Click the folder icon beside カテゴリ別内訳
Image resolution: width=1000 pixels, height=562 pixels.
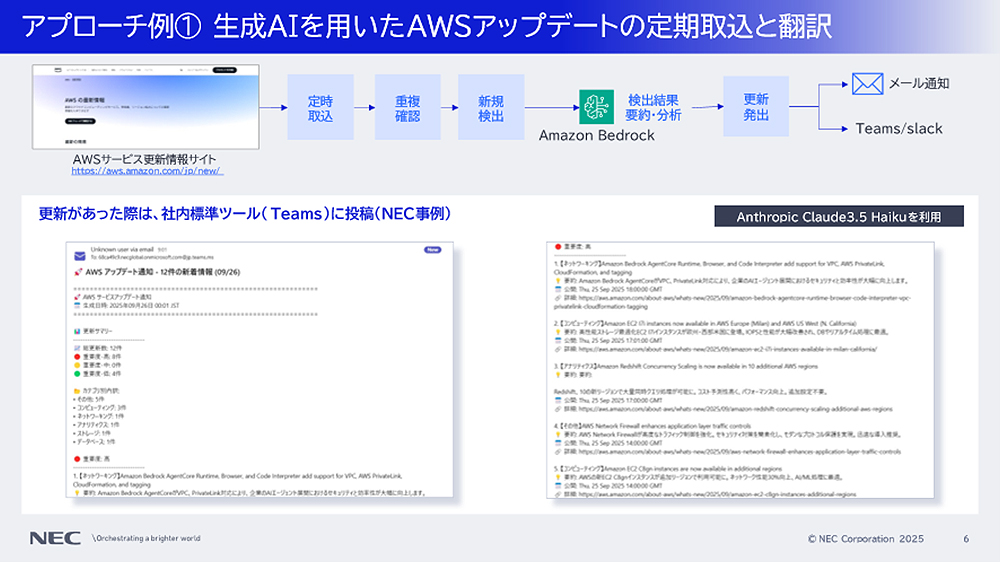(x=77, y=390)
